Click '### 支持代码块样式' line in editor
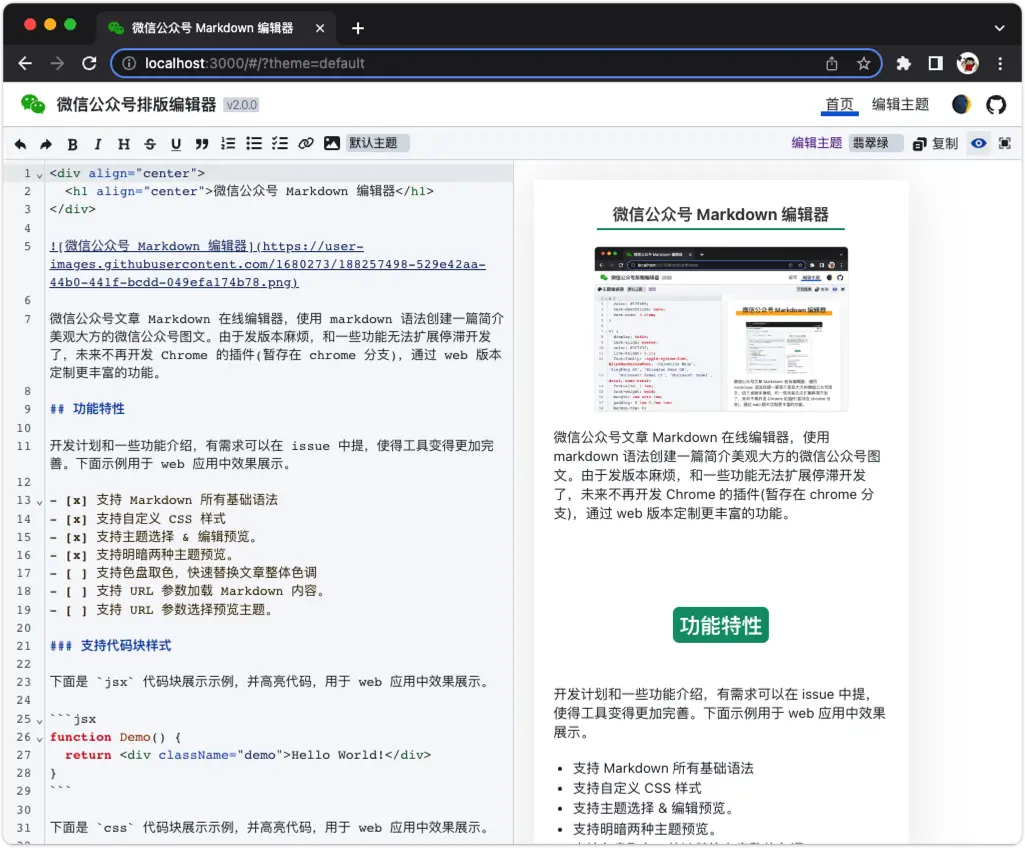The image size is (1025, 848). click(x=110, y=646)
